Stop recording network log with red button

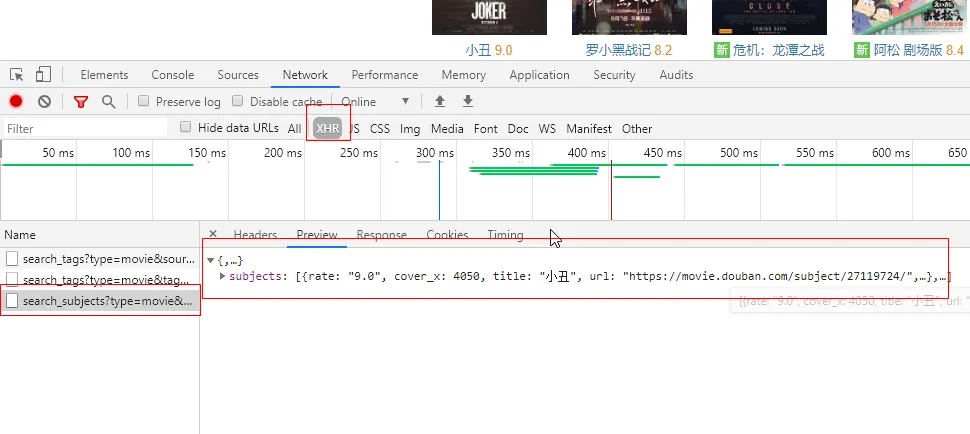16,102
